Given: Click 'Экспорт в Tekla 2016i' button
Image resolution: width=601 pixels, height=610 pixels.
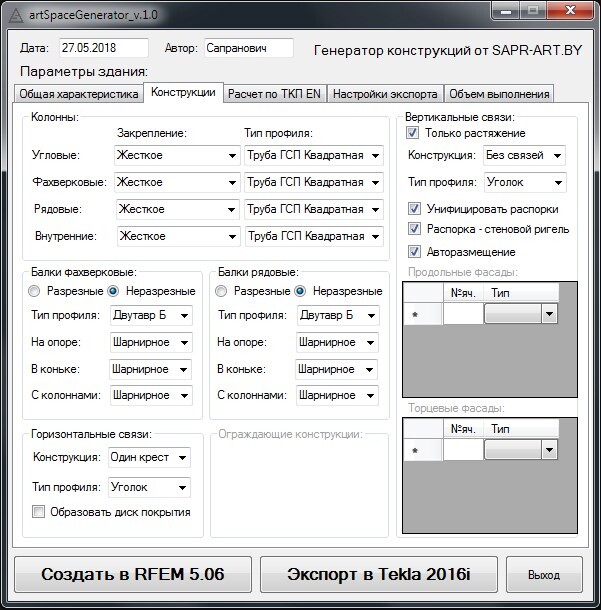Looking at the screenshot, I should click(378, 575).
